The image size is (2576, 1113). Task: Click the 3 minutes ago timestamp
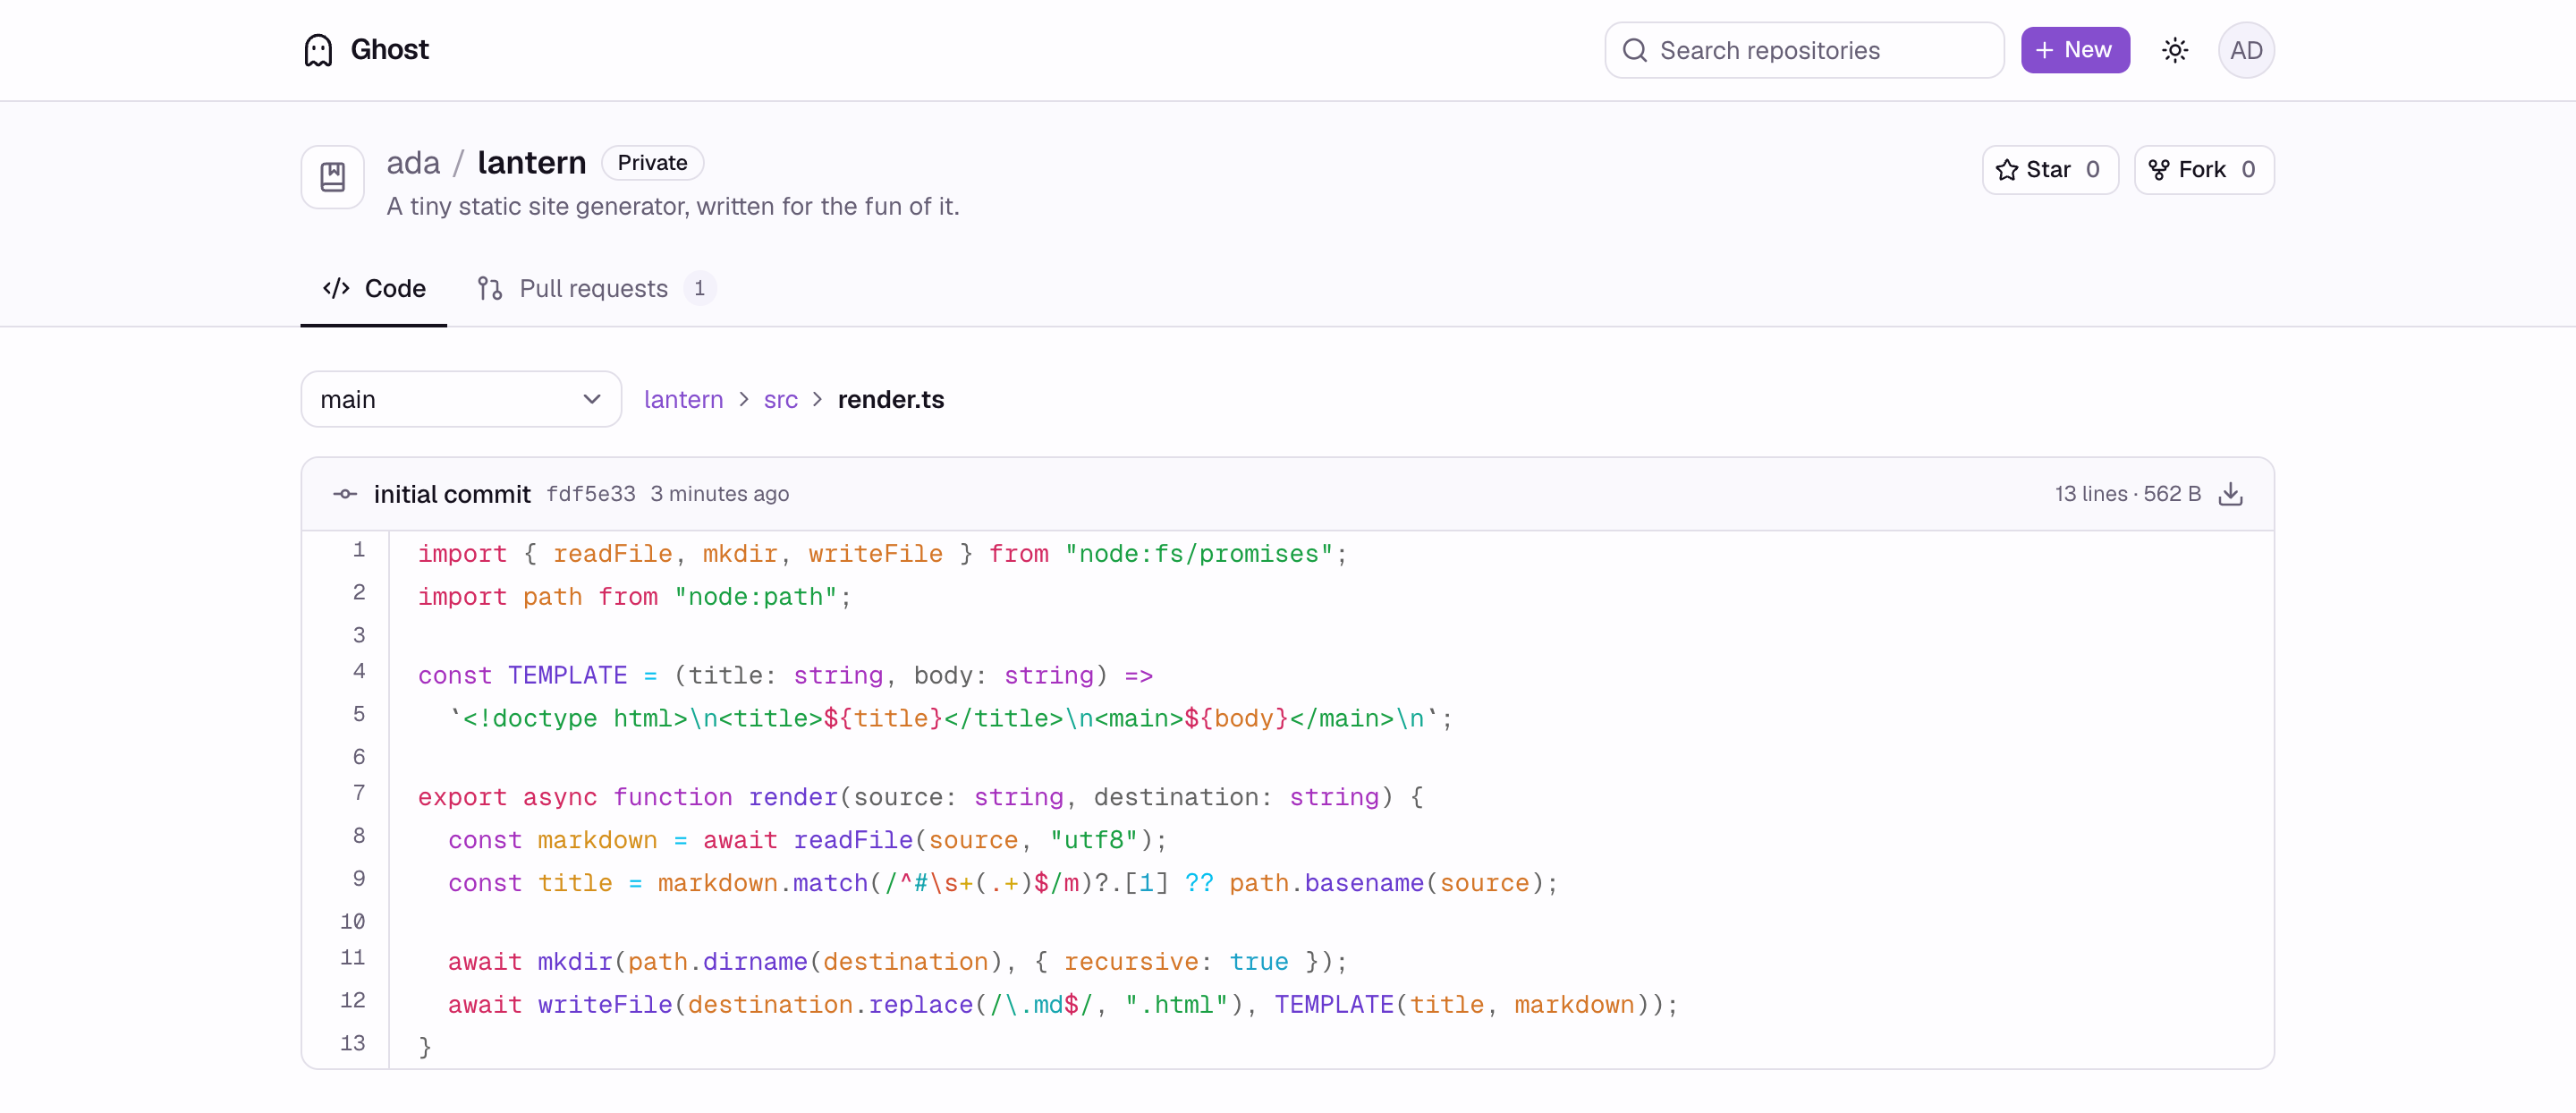click(x=719, y=494)
